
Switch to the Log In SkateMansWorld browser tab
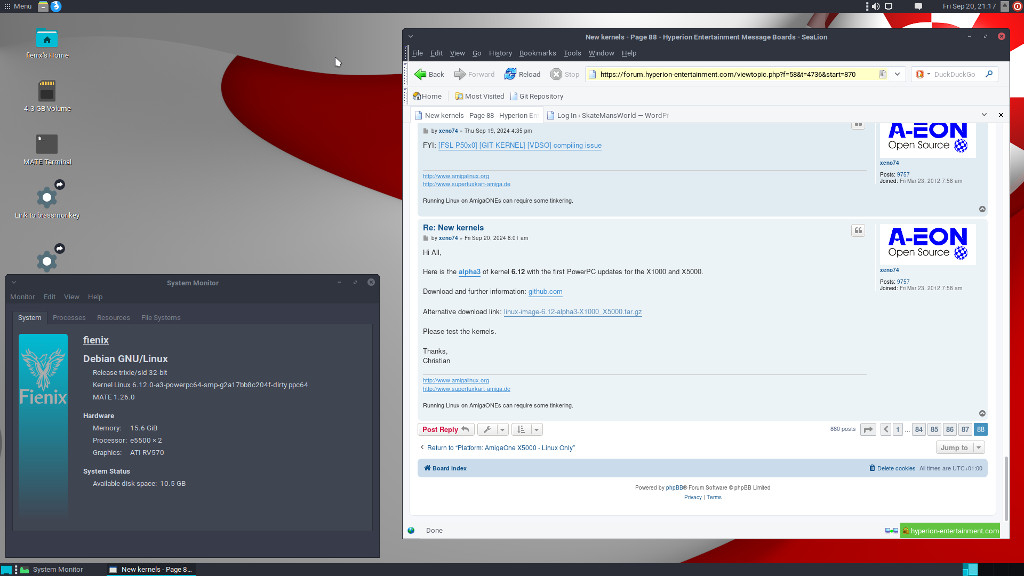[607, 116]
